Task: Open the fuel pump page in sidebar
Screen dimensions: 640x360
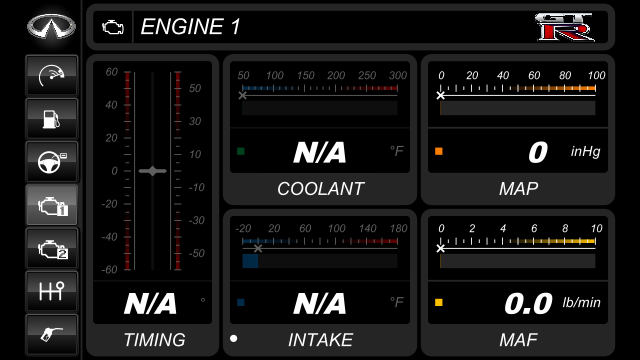Action: click(x=51, y=119)
